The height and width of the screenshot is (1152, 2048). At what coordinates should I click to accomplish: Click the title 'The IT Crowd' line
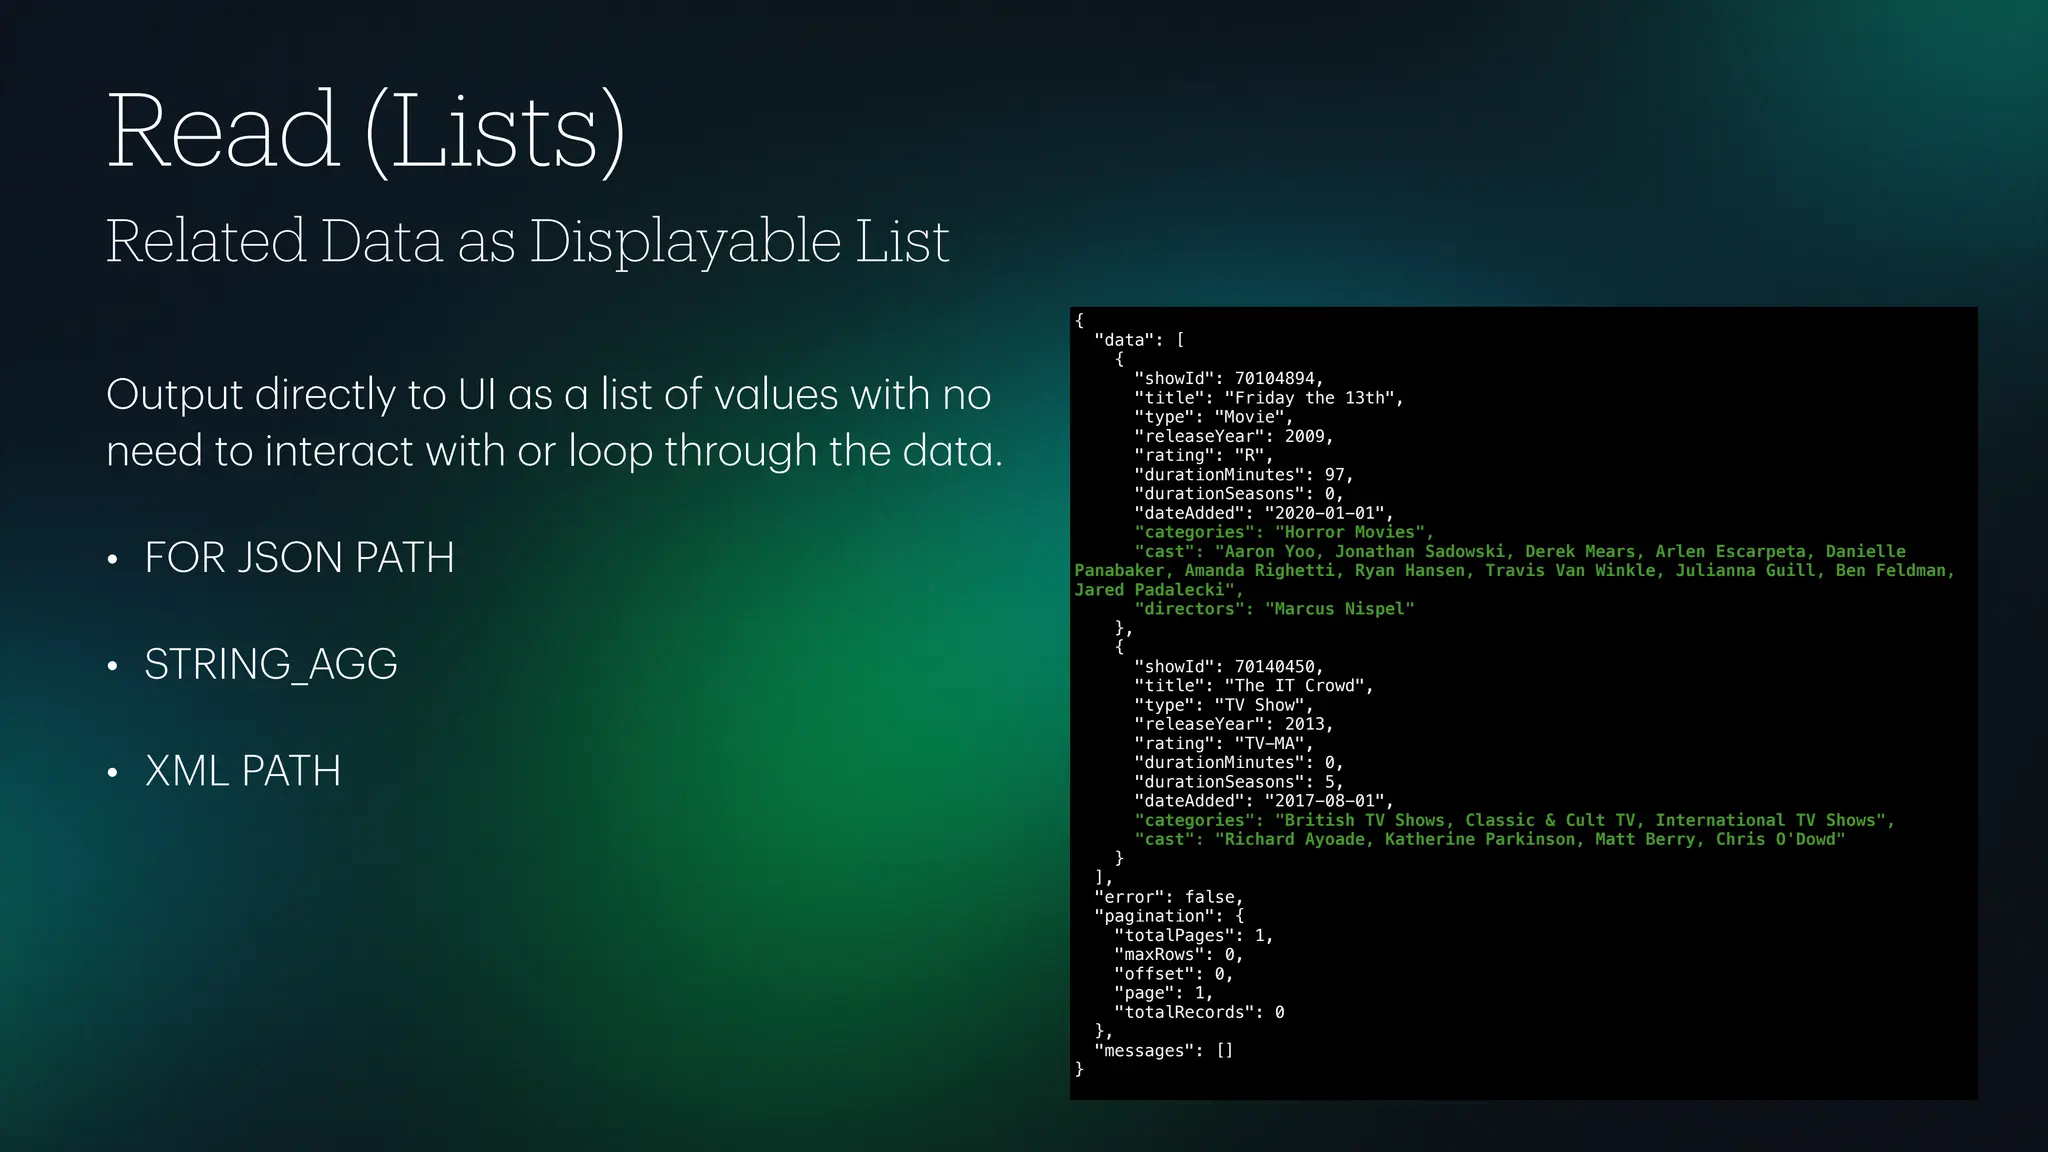pos(1254,686)
